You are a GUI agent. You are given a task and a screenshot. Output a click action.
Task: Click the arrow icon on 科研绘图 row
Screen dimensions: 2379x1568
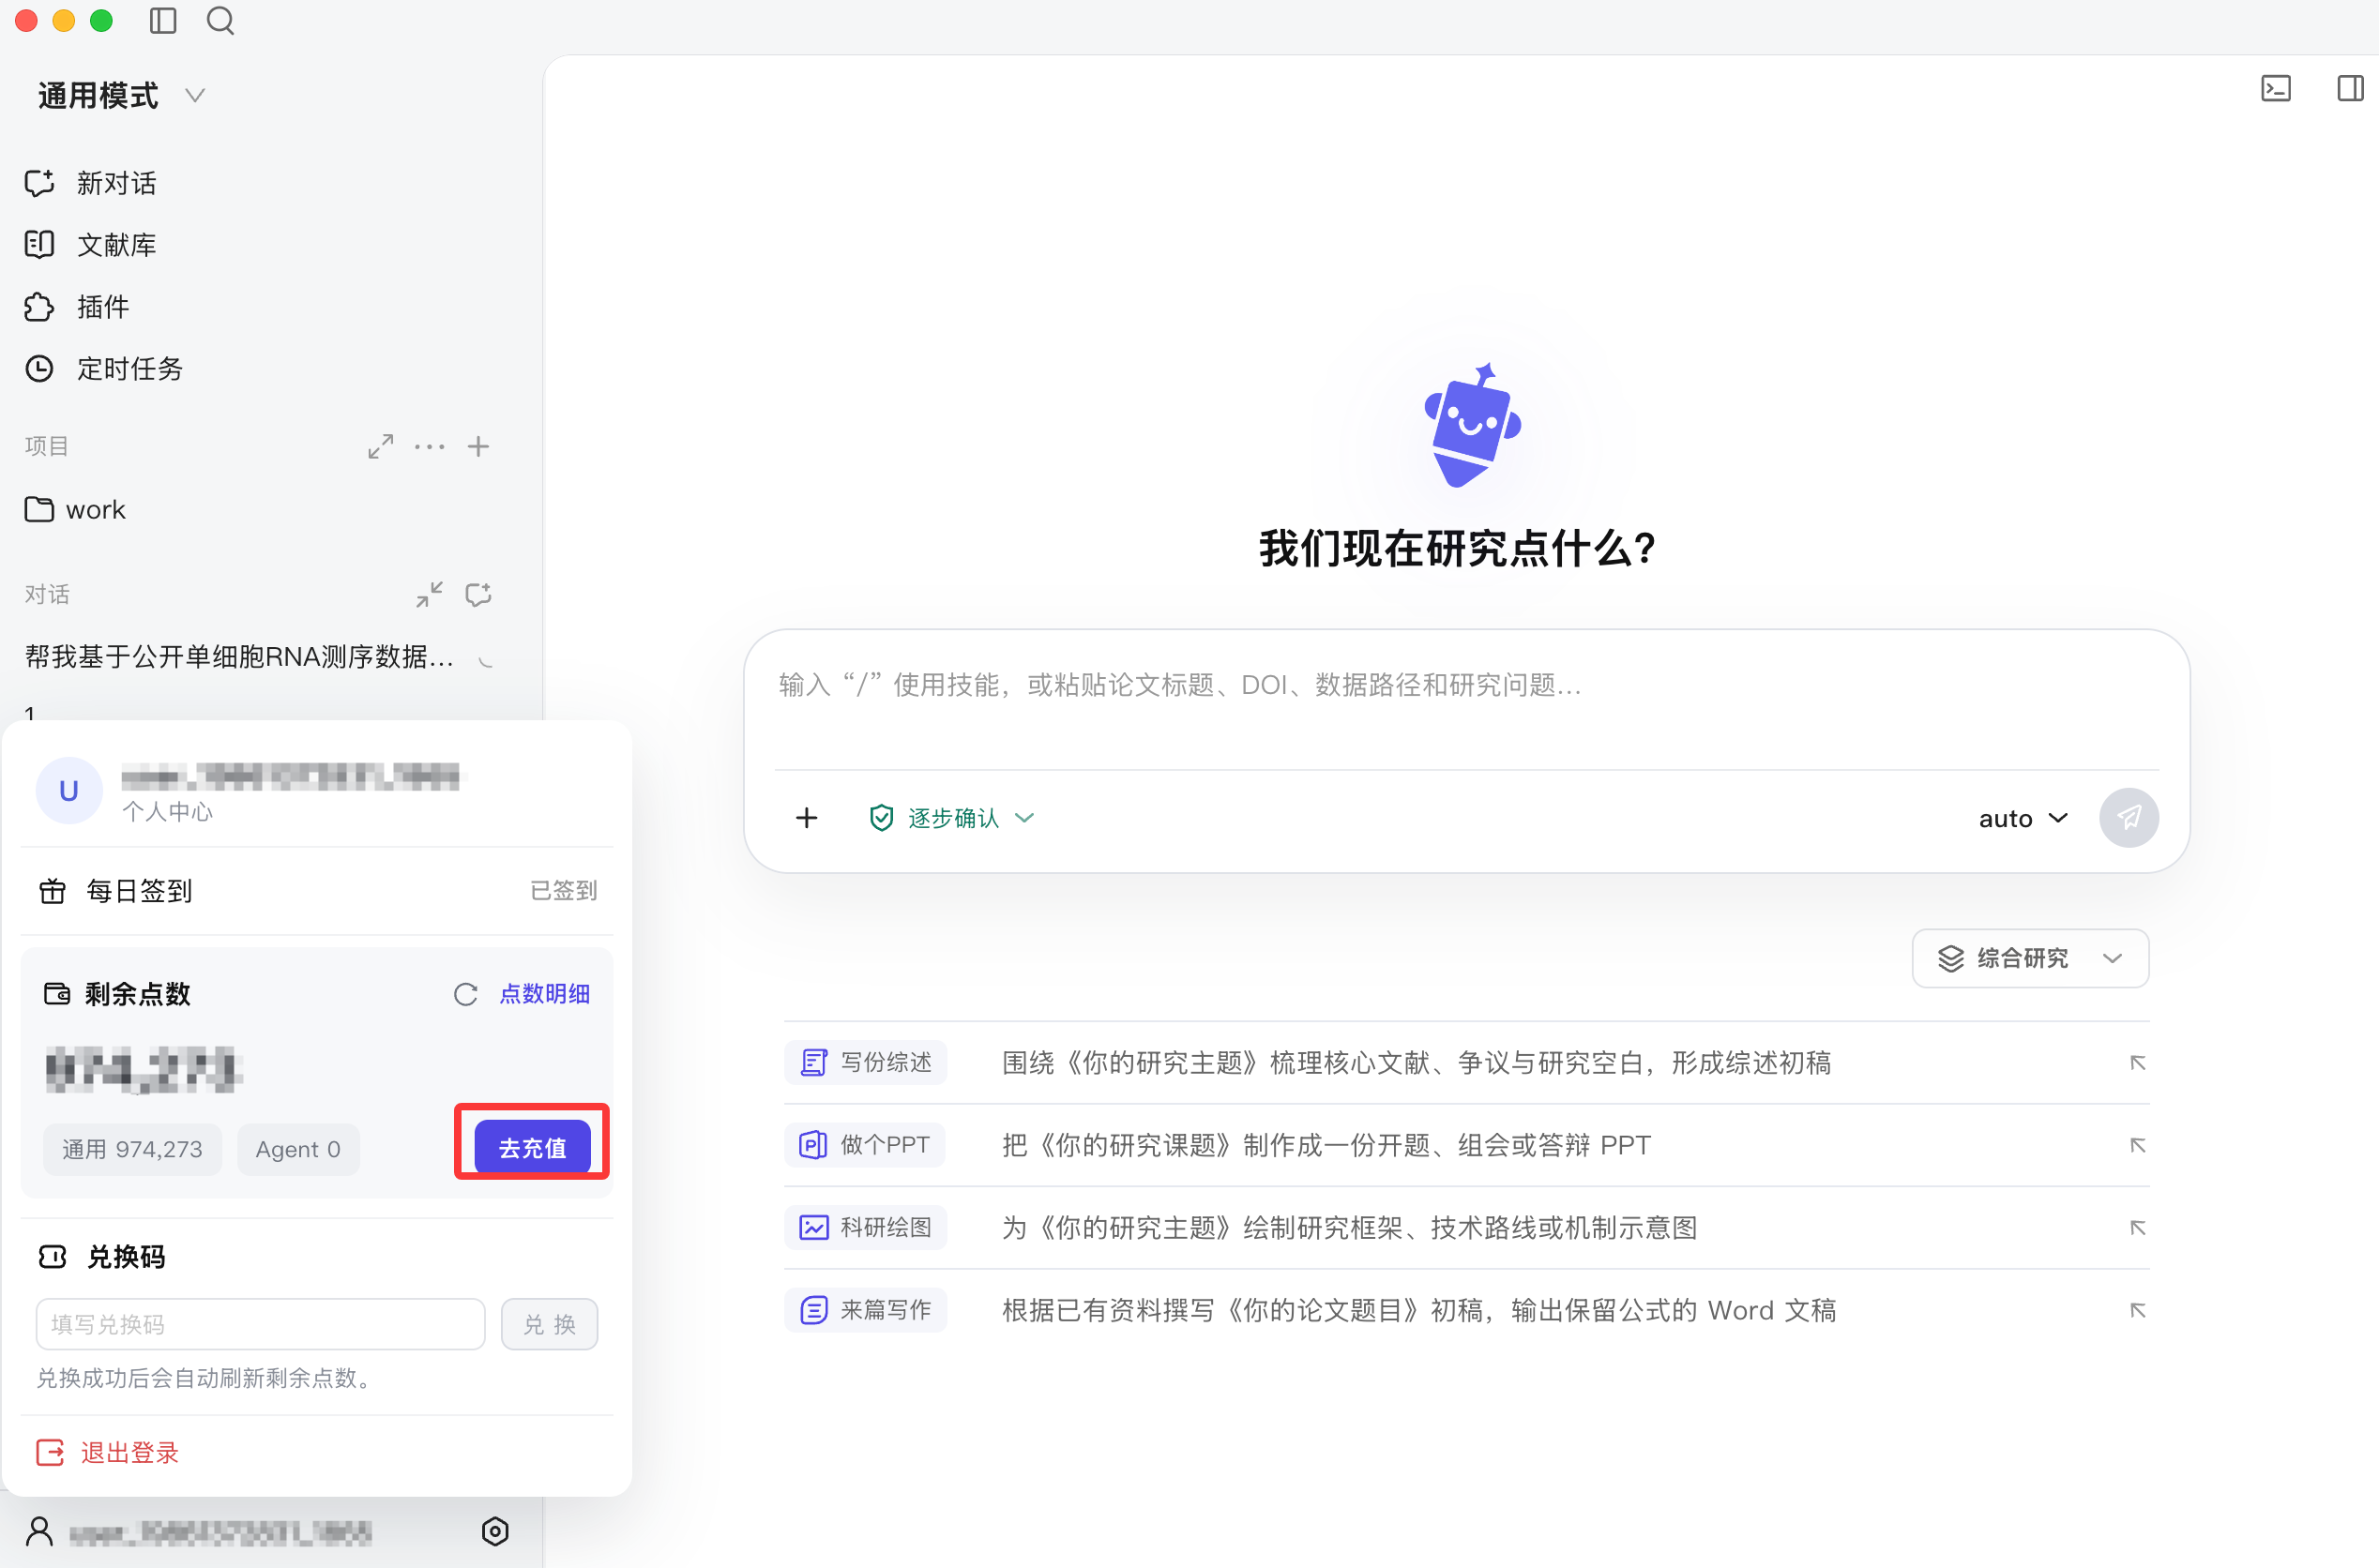point(2137,1228)
